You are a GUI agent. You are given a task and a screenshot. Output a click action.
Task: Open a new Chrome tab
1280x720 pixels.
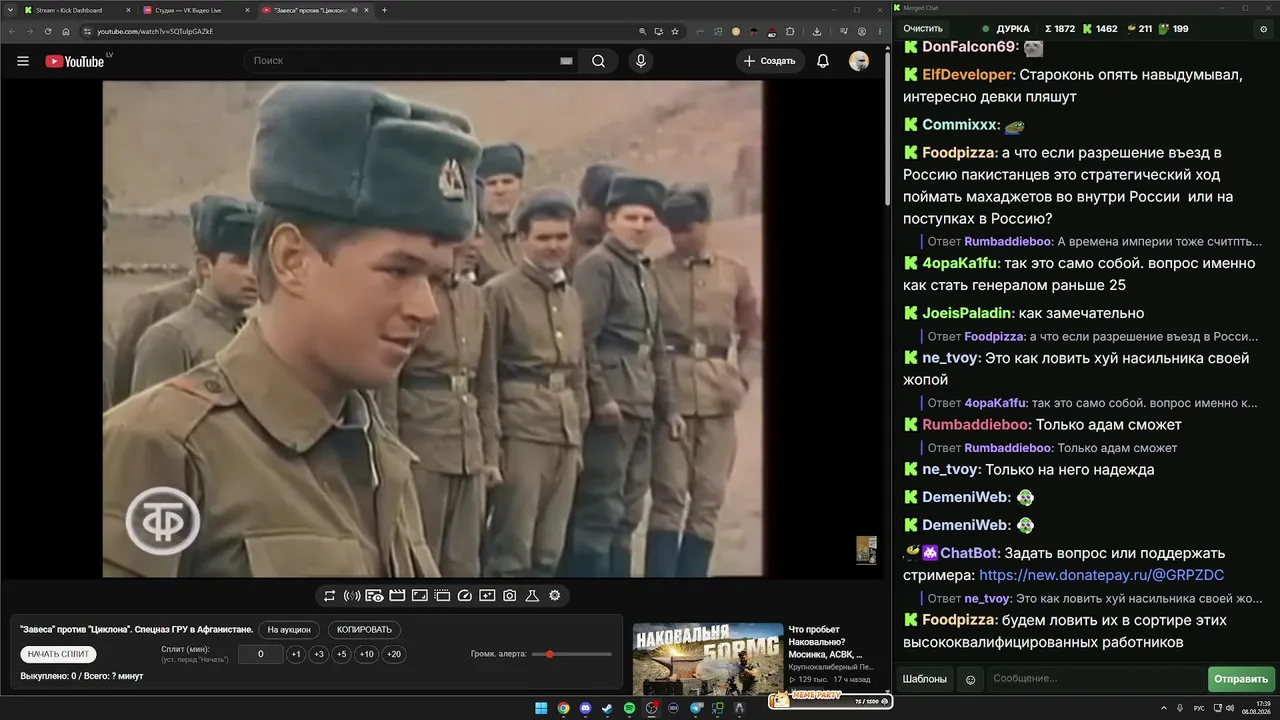click(x=385, y=10)
